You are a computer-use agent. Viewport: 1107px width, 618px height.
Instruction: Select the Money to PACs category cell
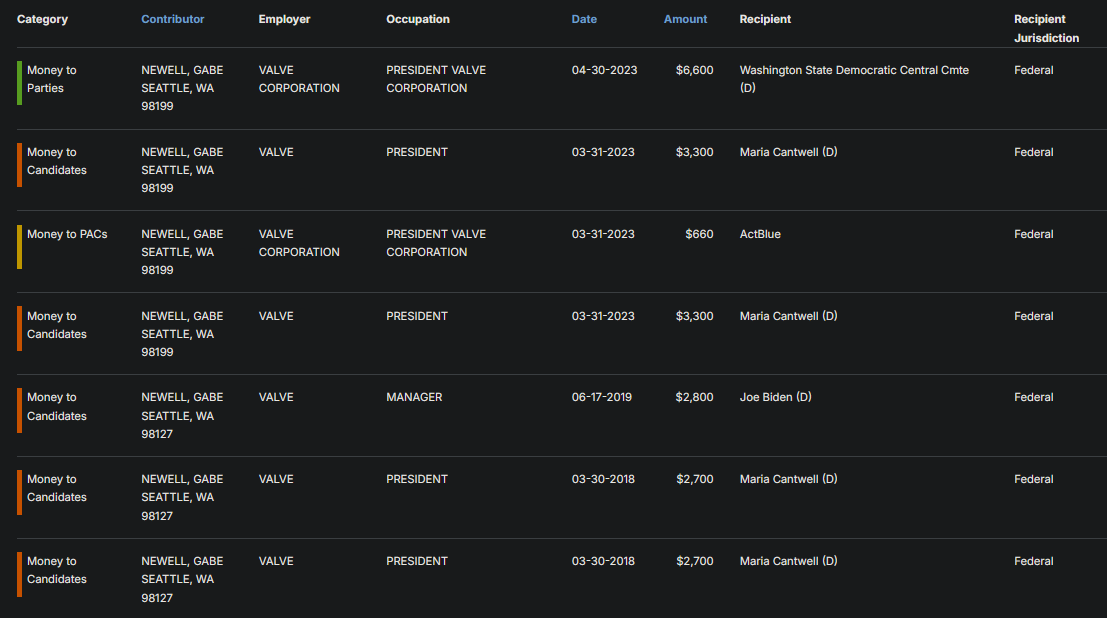67,234
